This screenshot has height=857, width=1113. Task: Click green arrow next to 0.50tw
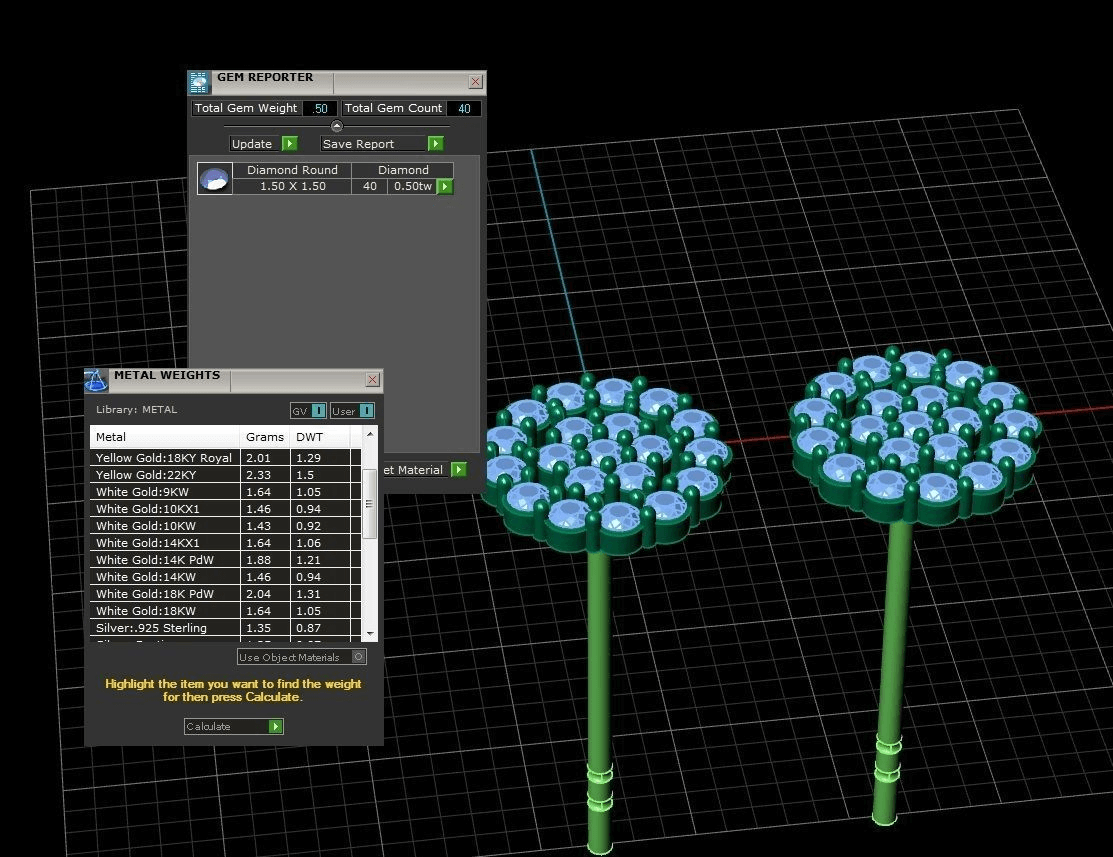click(445, 186)
